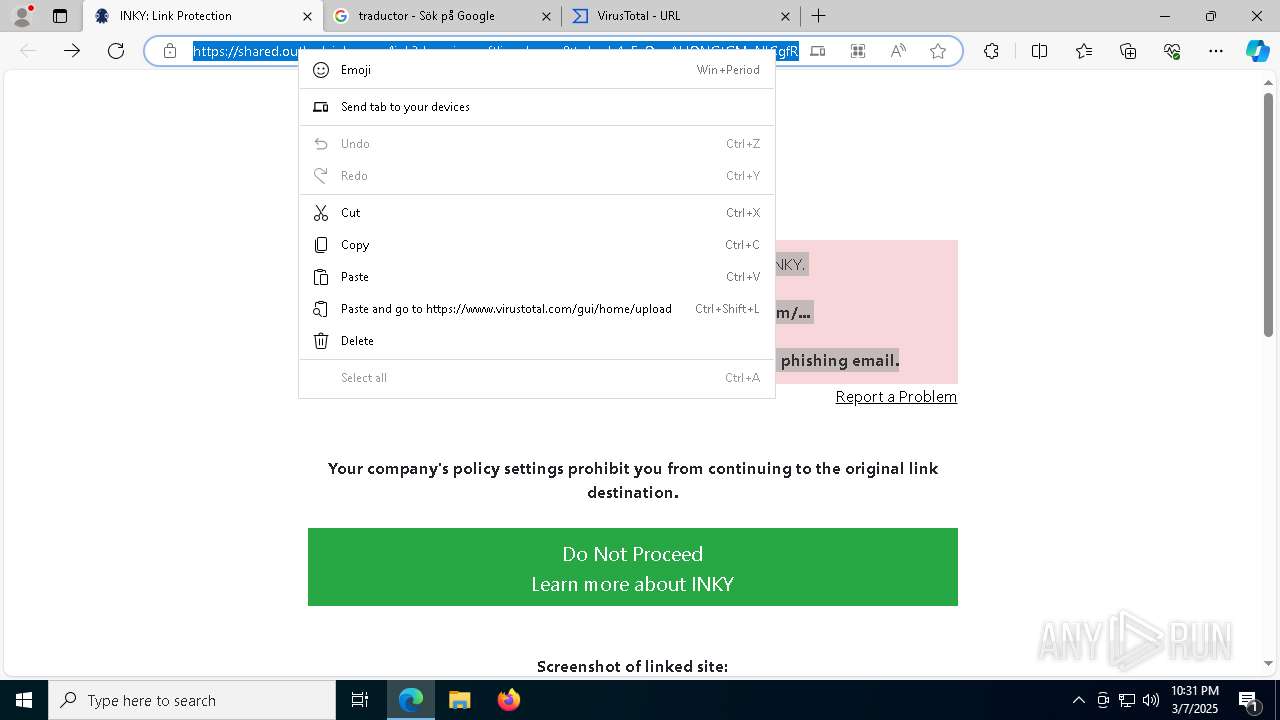Open Split screen view
This screenshot has height=720, width=1280.
[x=1039, y=51]
